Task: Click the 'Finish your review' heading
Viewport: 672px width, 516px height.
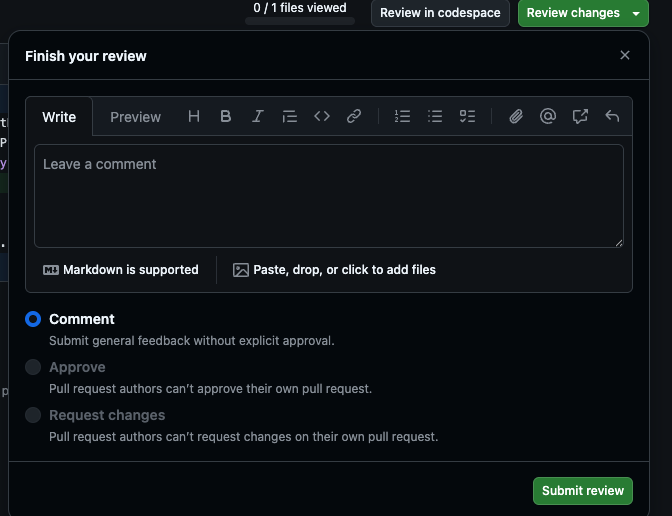Action: [86, 56]
